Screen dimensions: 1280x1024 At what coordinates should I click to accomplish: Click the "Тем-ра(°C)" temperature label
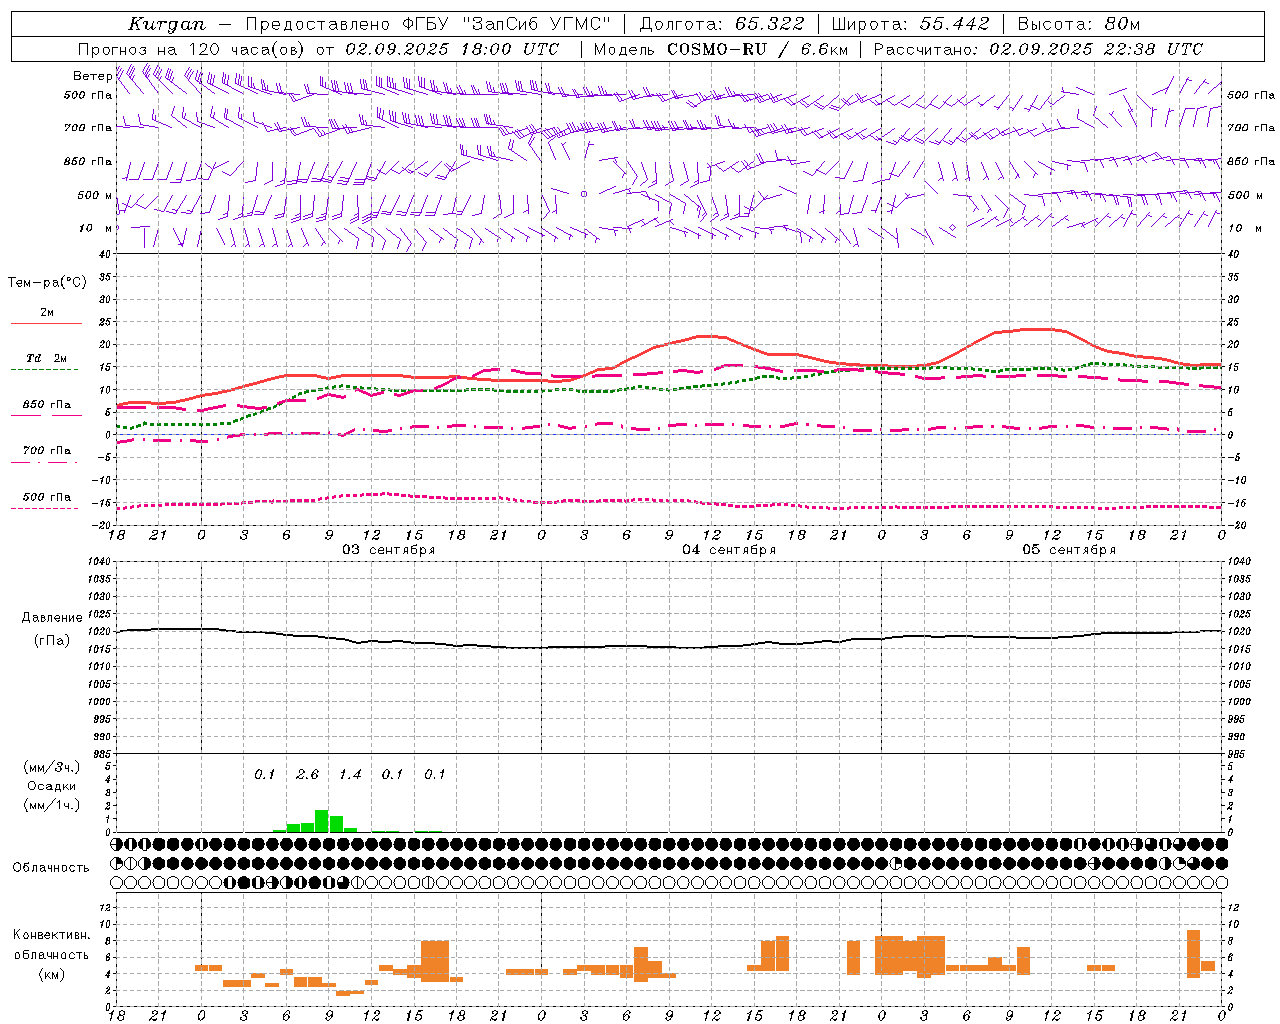click(47, 283)
